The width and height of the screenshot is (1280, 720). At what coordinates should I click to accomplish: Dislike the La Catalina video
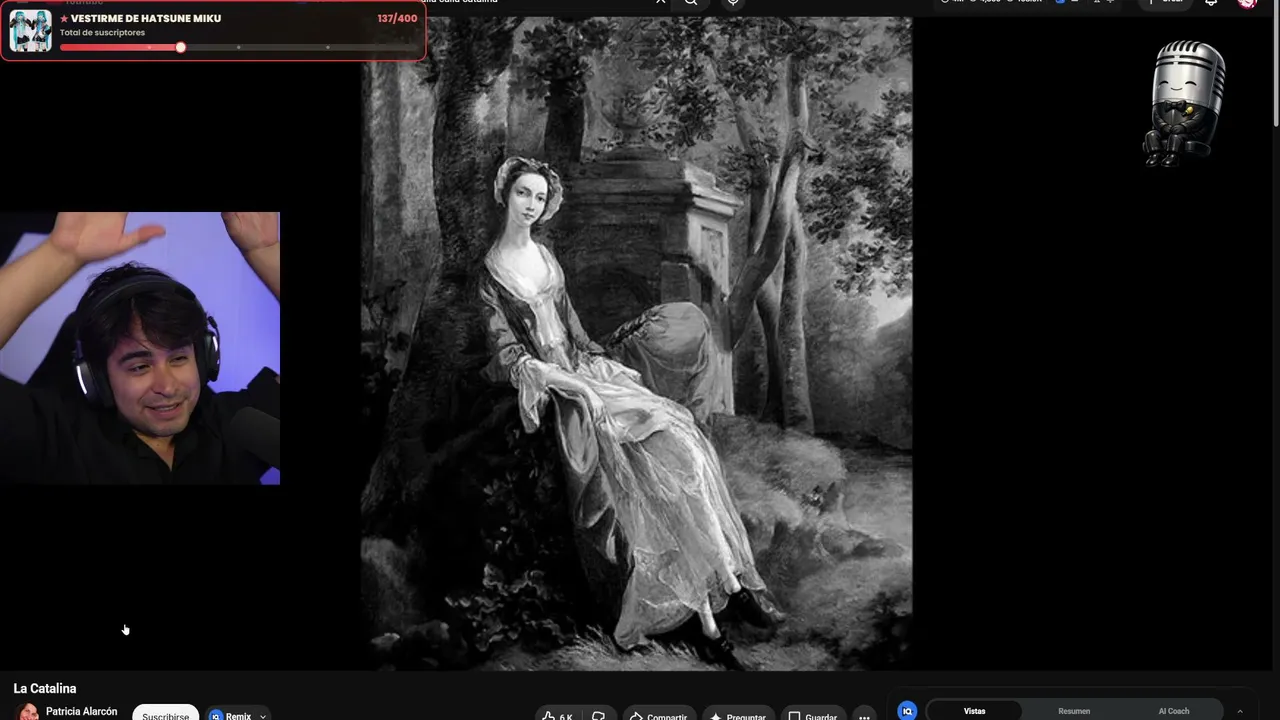[598, 715]
